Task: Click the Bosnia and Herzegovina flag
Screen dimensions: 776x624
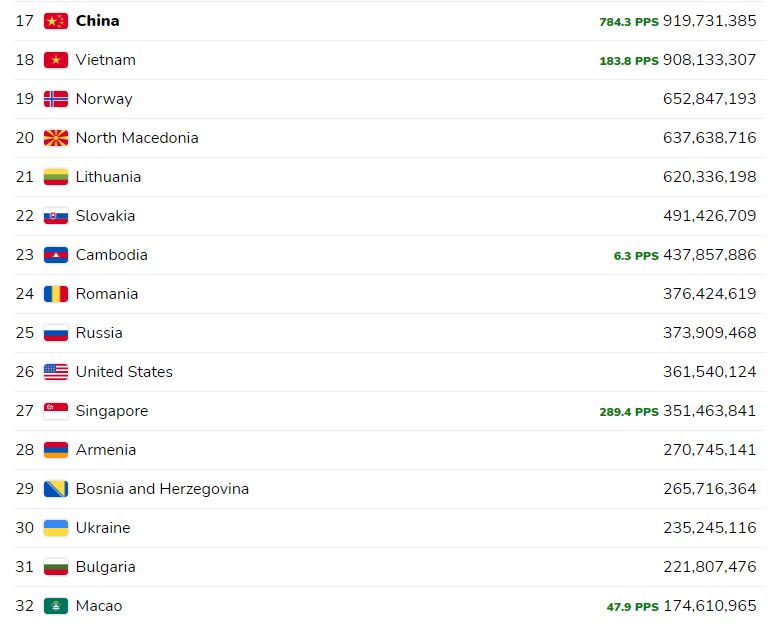Action: click(56, 489)
